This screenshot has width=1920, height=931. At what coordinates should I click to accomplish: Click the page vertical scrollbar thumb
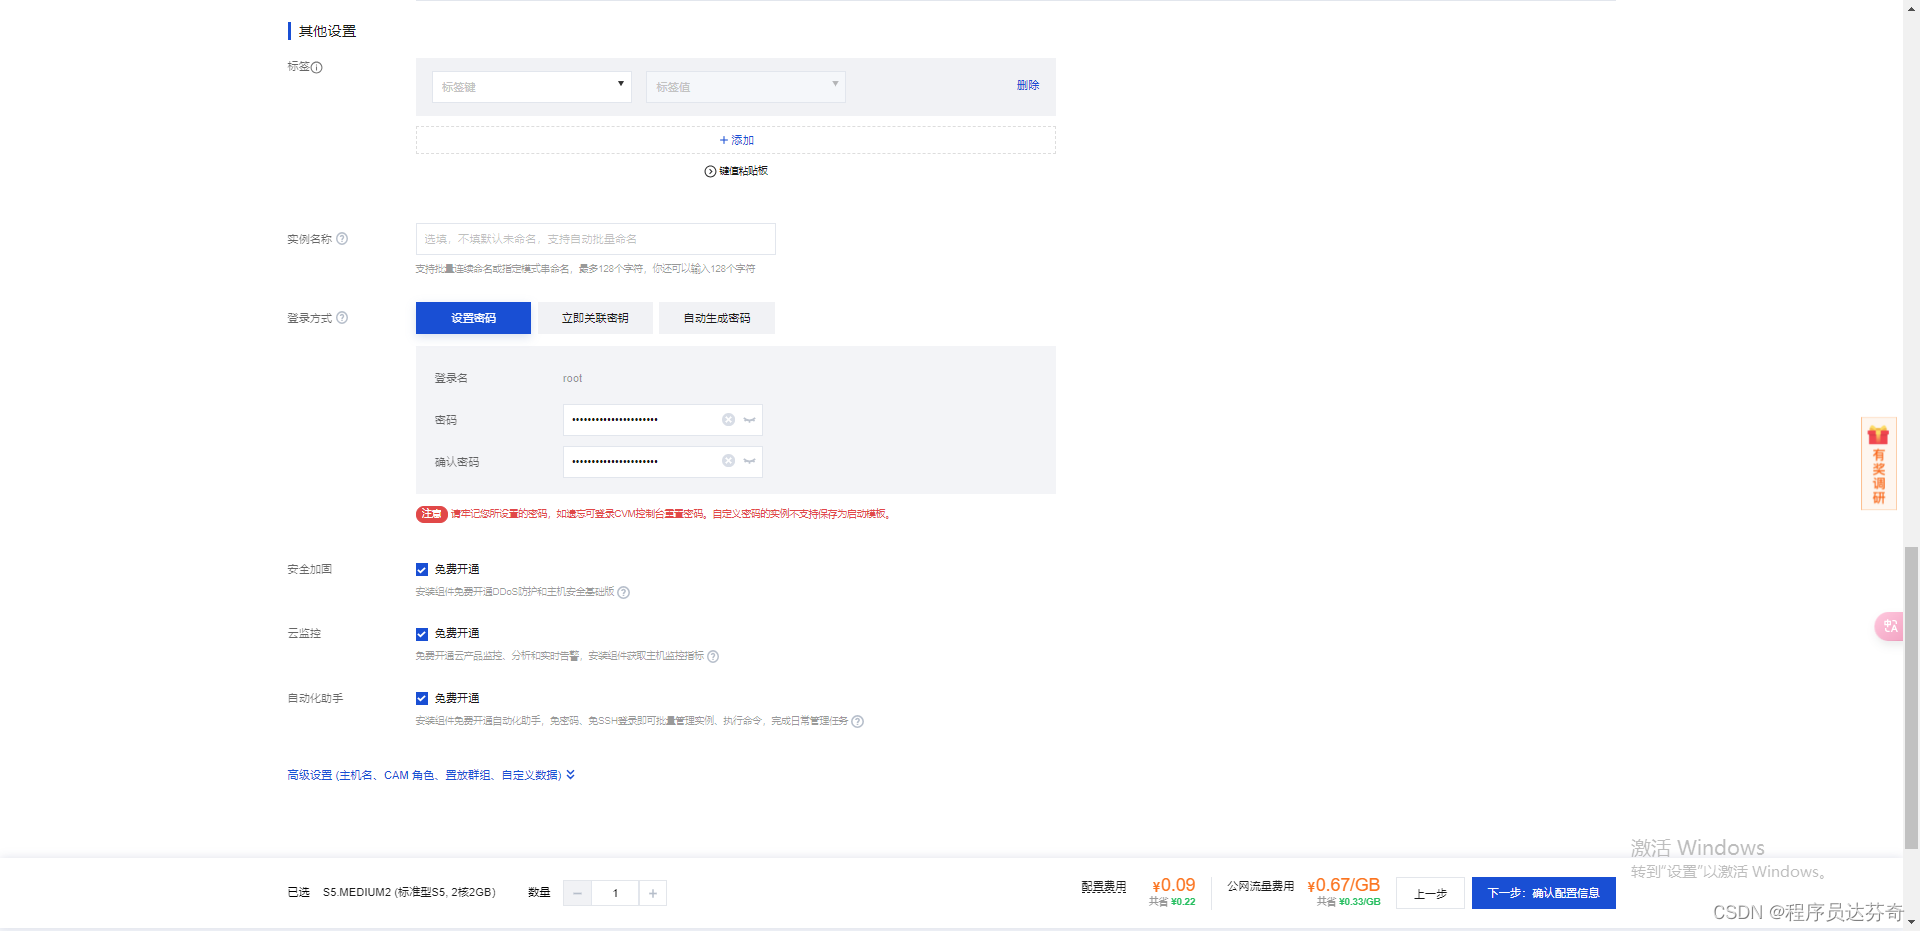pyautogui.click(x=1911, y=697)
